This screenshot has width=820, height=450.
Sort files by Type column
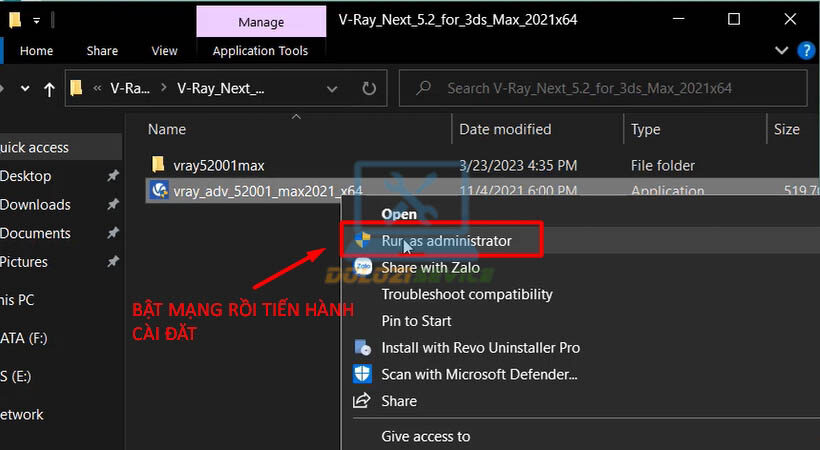[x=645, y=129]
